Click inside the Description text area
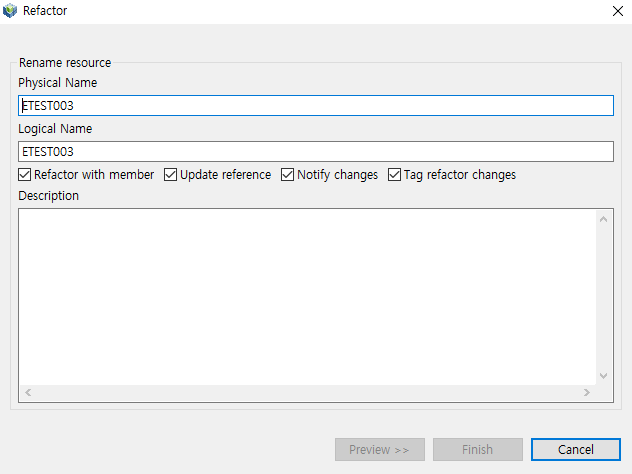The width and height of the screenshot is (632, 474). [x=305, y=295]
